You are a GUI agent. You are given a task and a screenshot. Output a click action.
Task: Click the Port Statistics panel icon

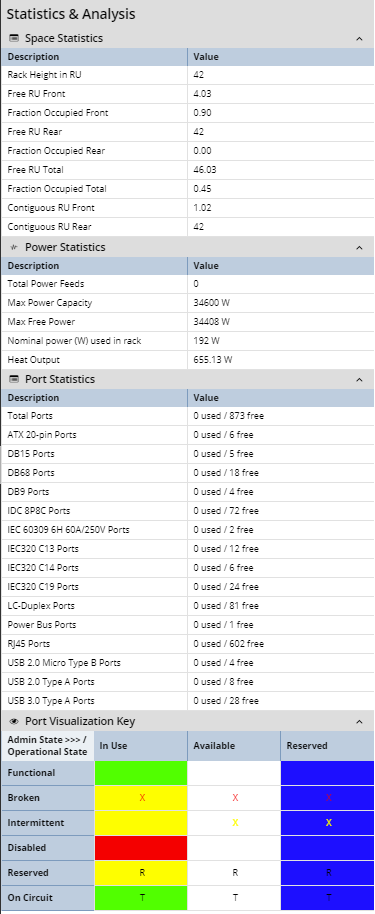[14, 379]
